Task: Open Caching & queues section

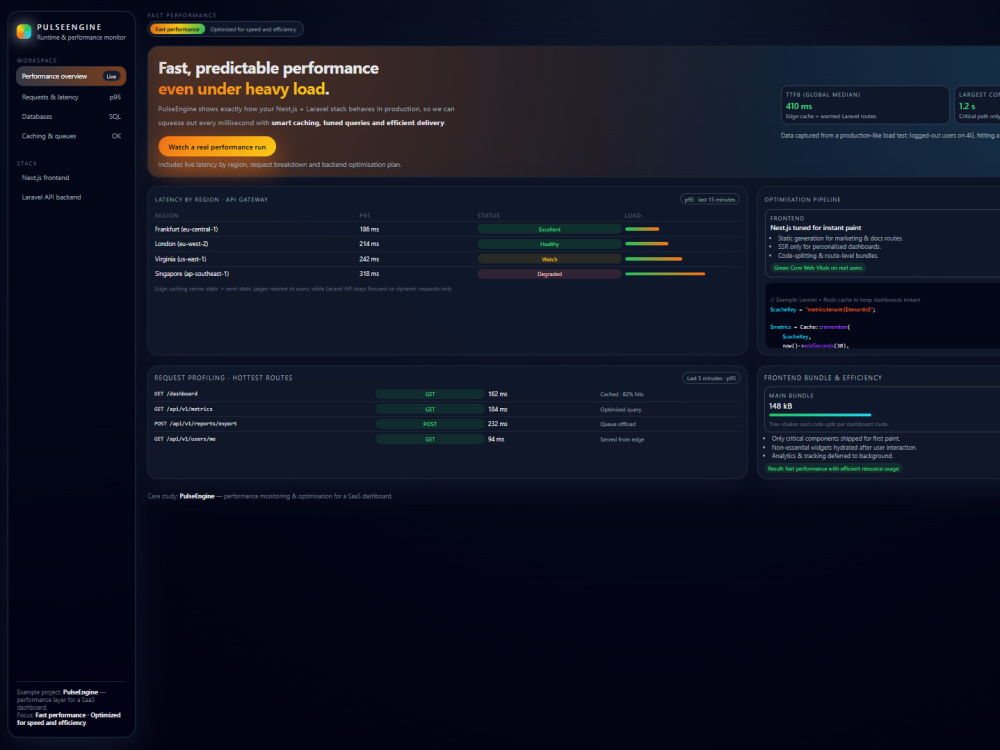Action: 71,136
